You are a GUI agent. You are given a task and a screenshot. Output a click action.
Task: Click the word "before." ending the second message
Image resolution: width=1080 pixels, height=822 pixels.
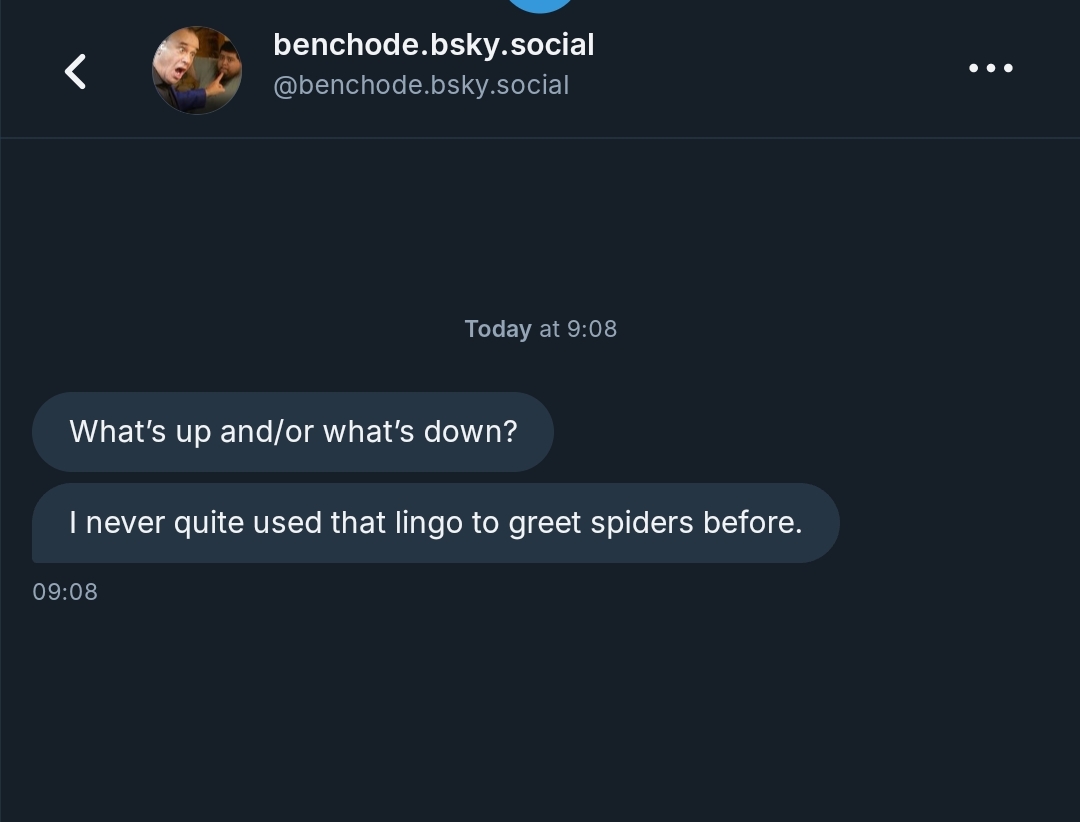pyautogui.click(x=752, y=523)
